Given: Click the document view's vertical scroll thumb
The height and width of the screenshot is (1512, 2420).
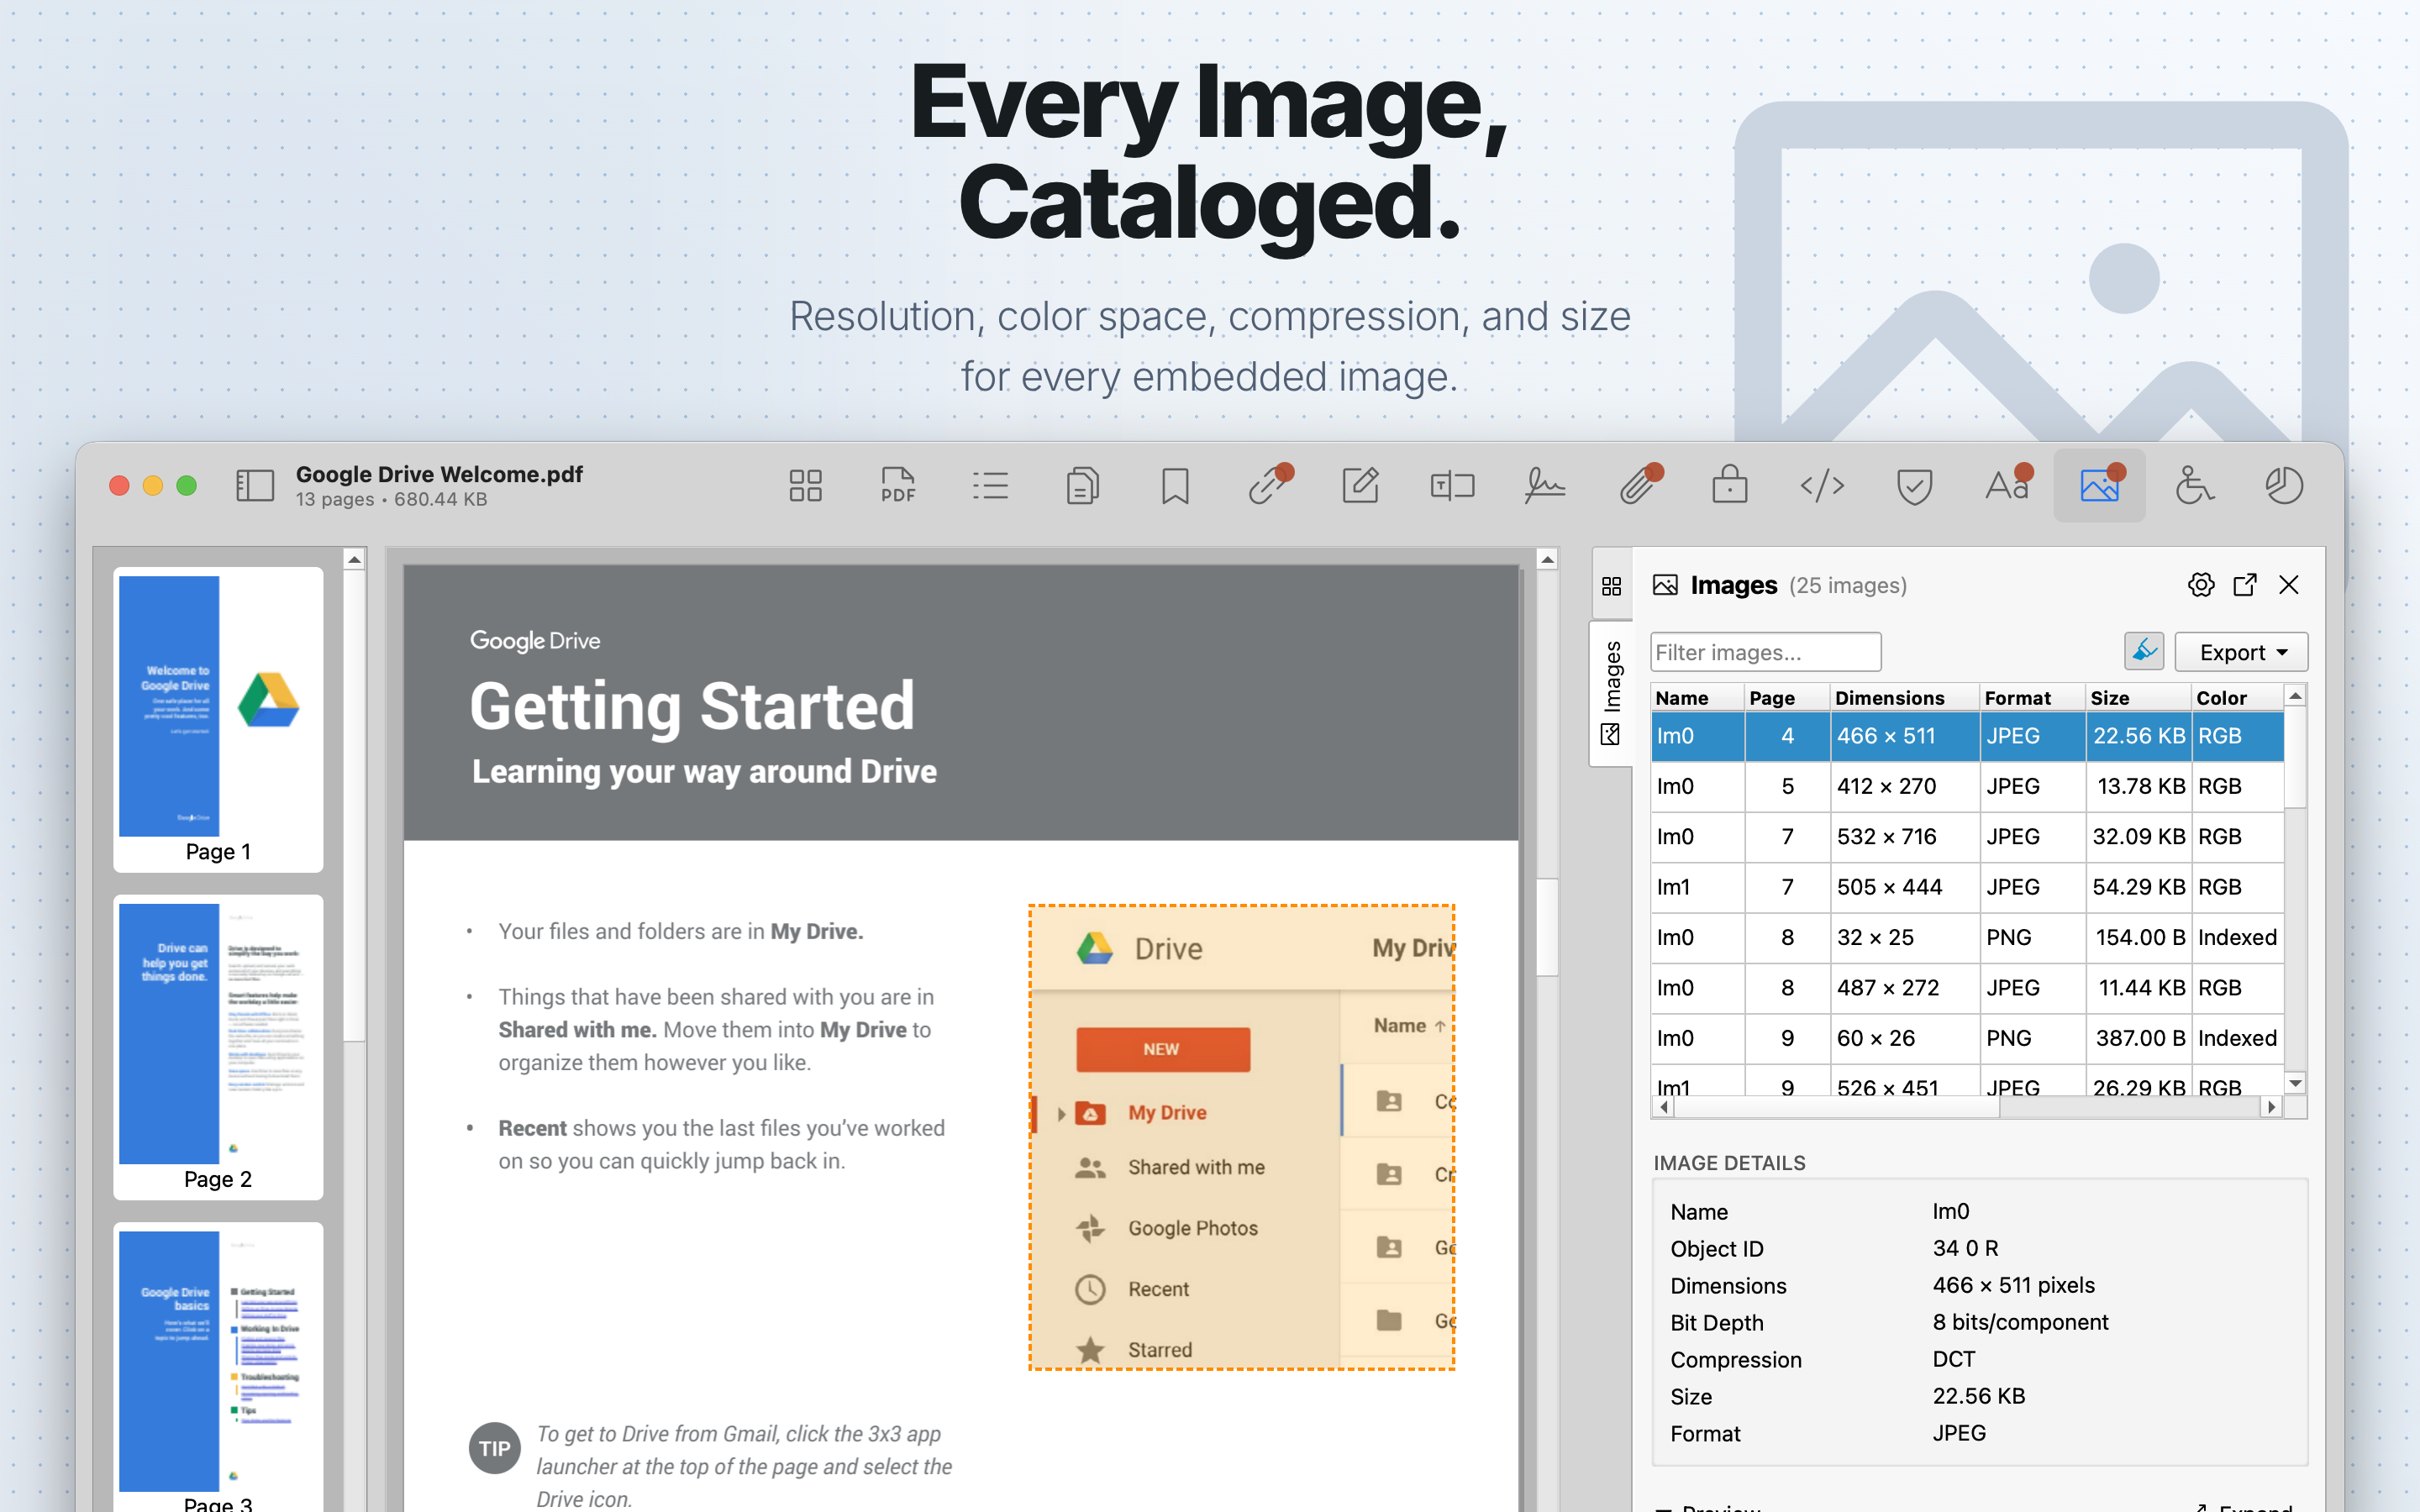Looking at the screenshot, I should click(1547, 927).
